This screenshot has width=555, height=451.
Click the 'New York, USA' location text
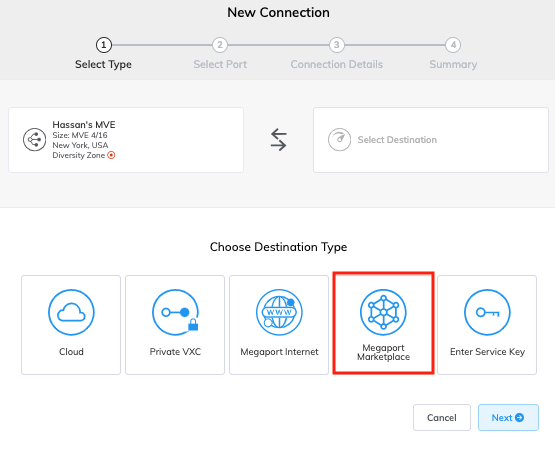(80, 145)
